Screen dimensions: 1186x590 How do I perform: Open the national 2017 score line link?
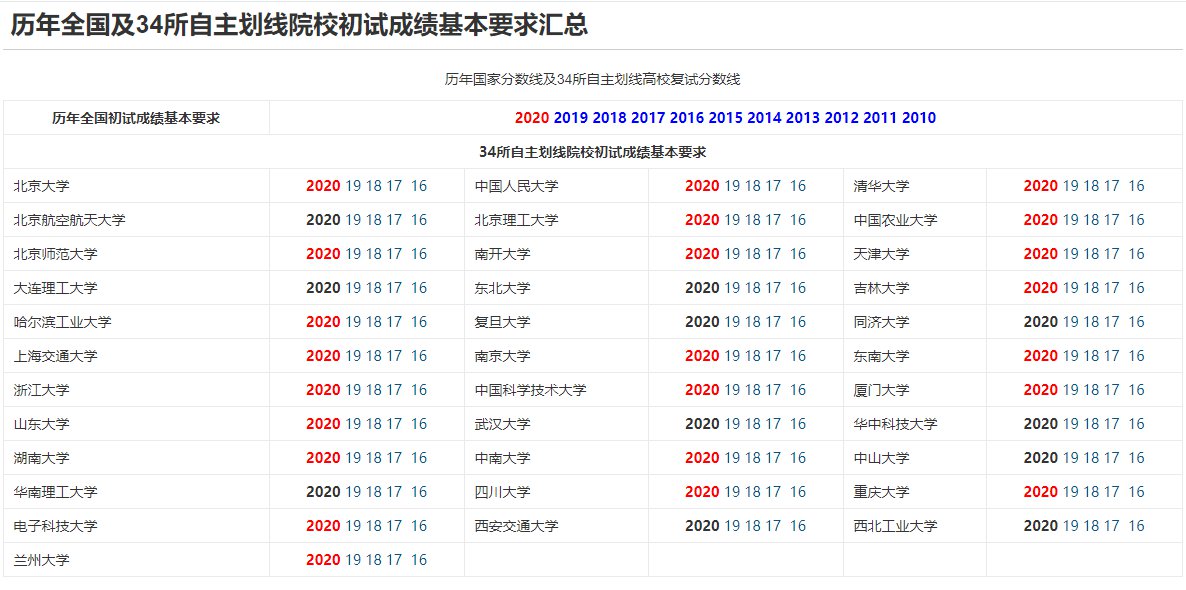pos(648,118)
